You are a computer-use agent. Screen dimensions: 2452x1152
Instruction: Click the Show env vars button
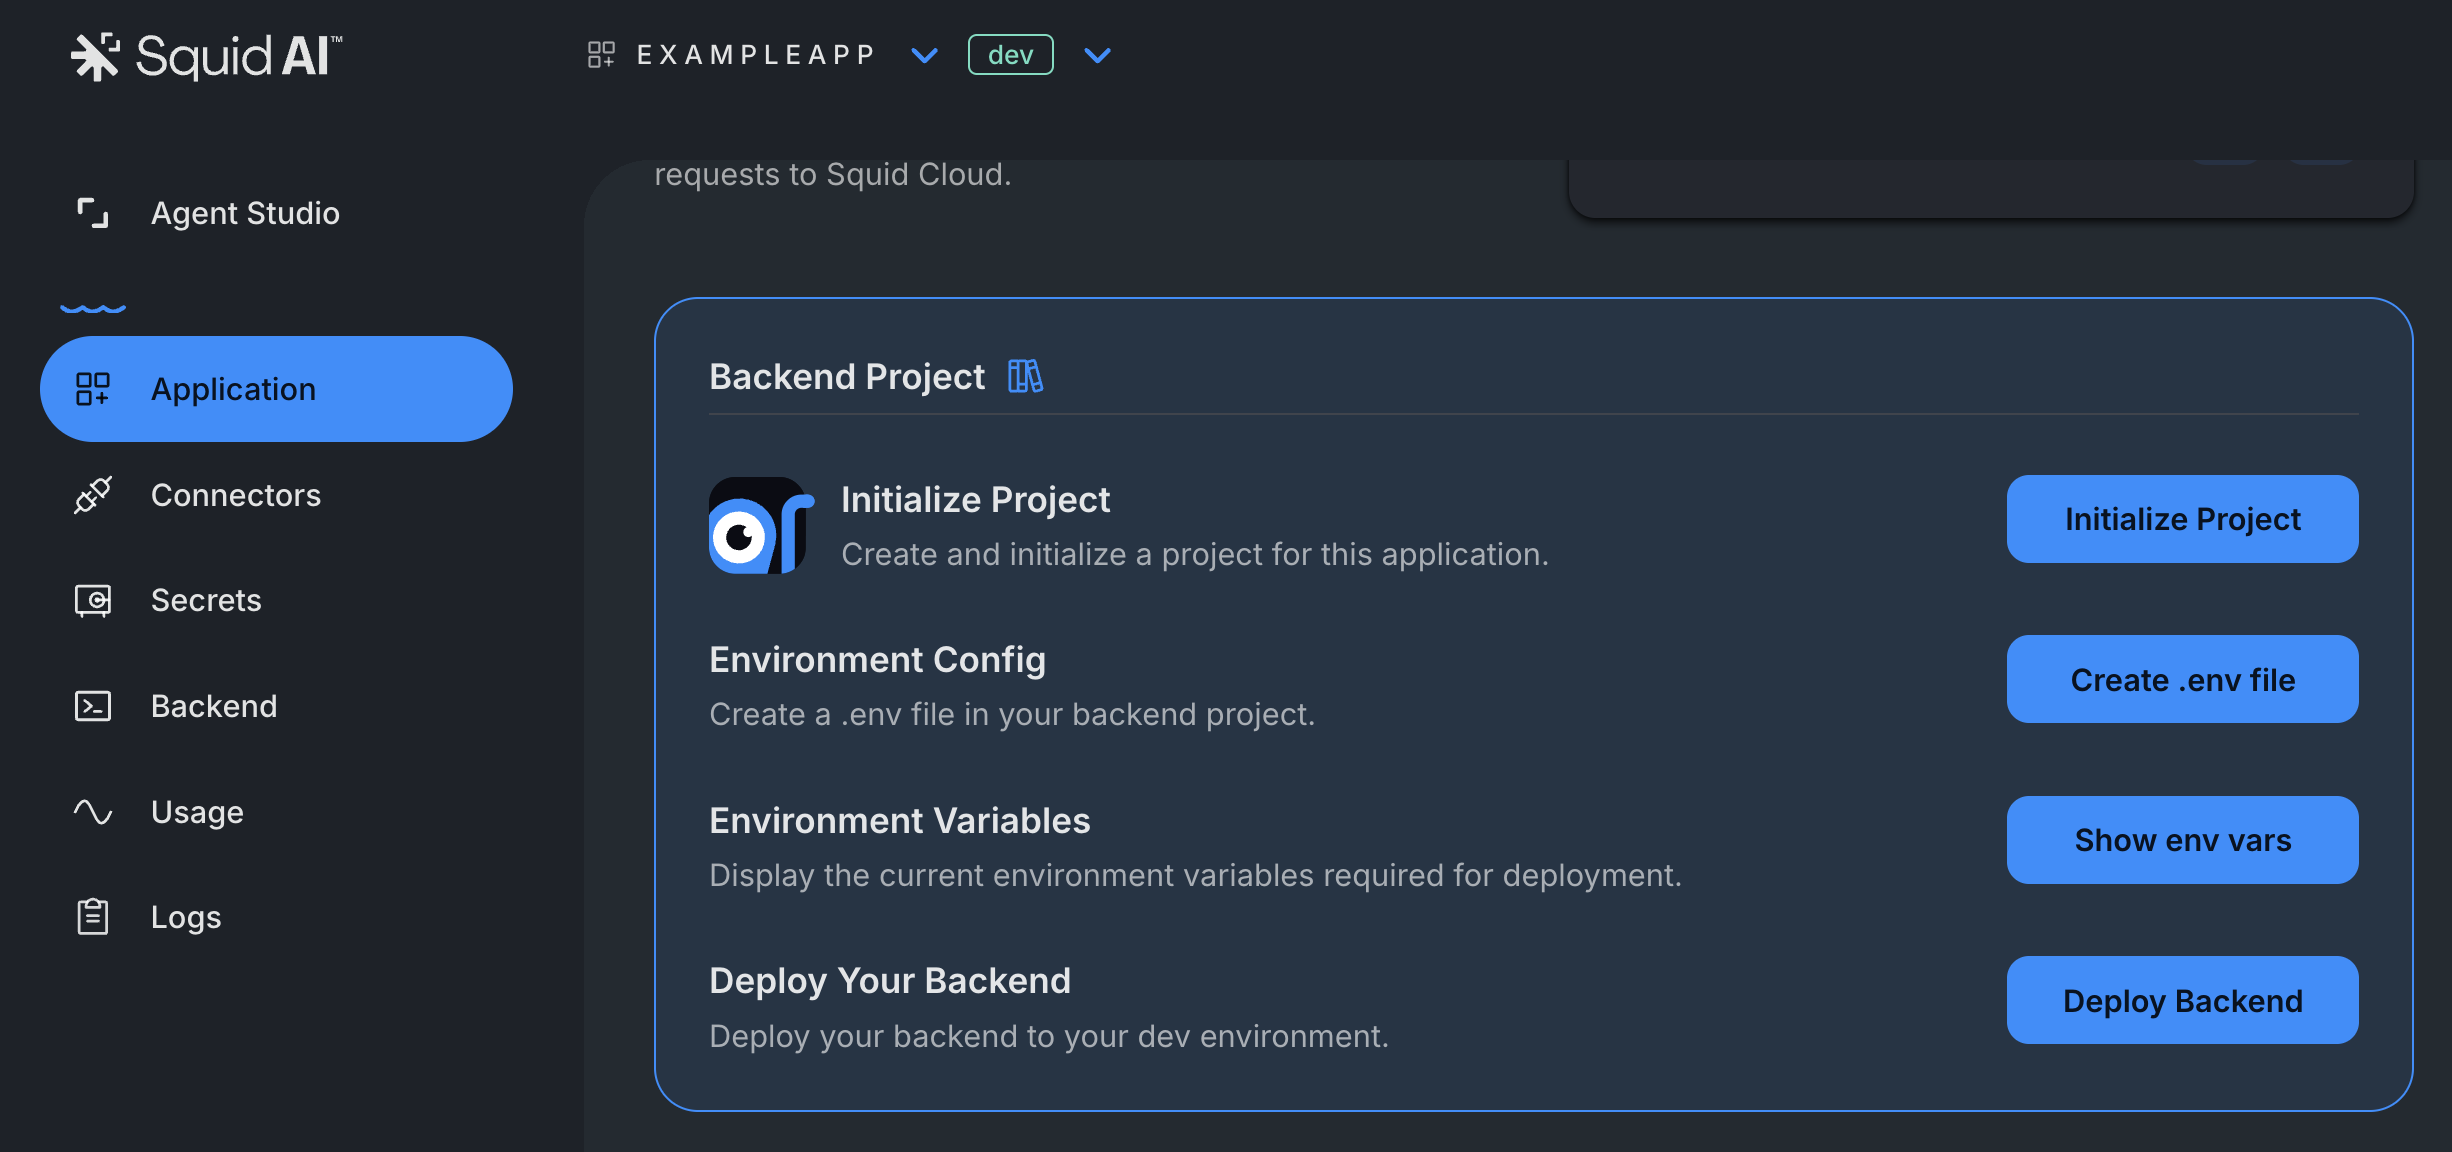coord(2182,840)
